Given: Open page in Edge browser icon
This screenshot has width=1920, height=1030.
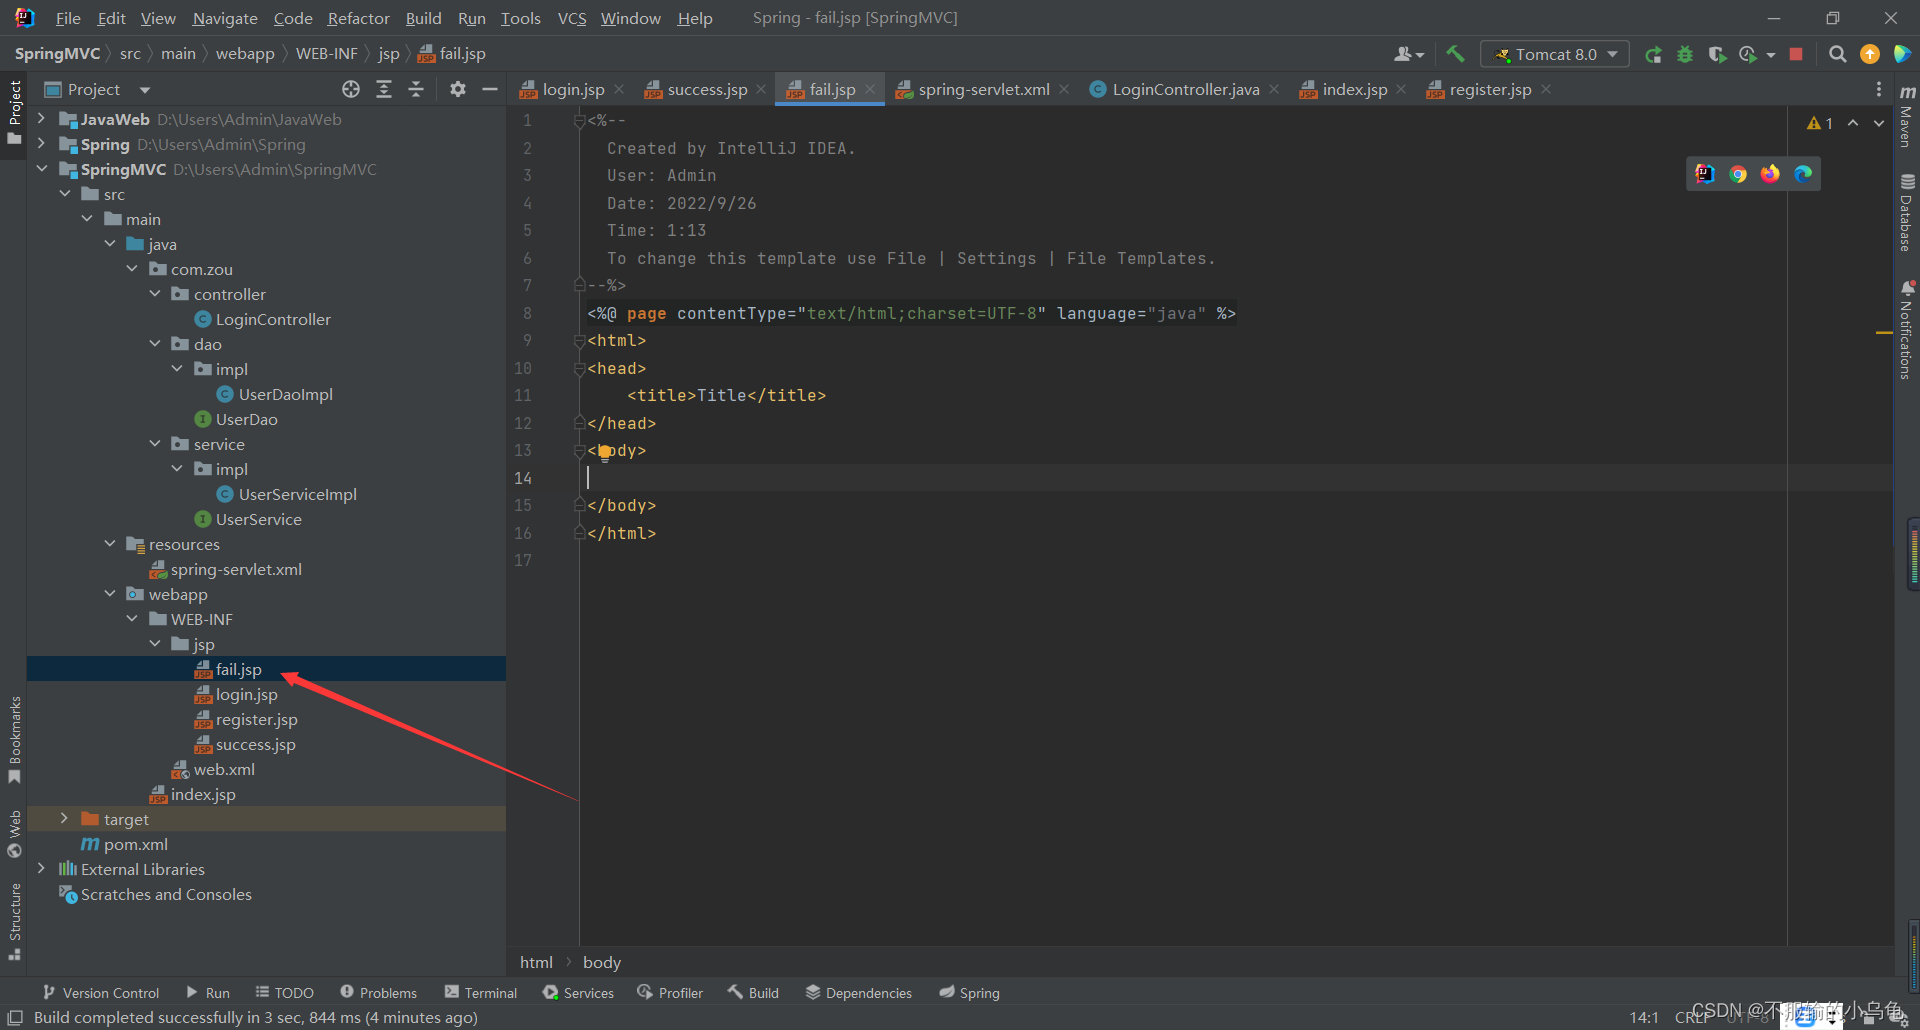Looking at the screenshot, I should tap(1803, 174).
